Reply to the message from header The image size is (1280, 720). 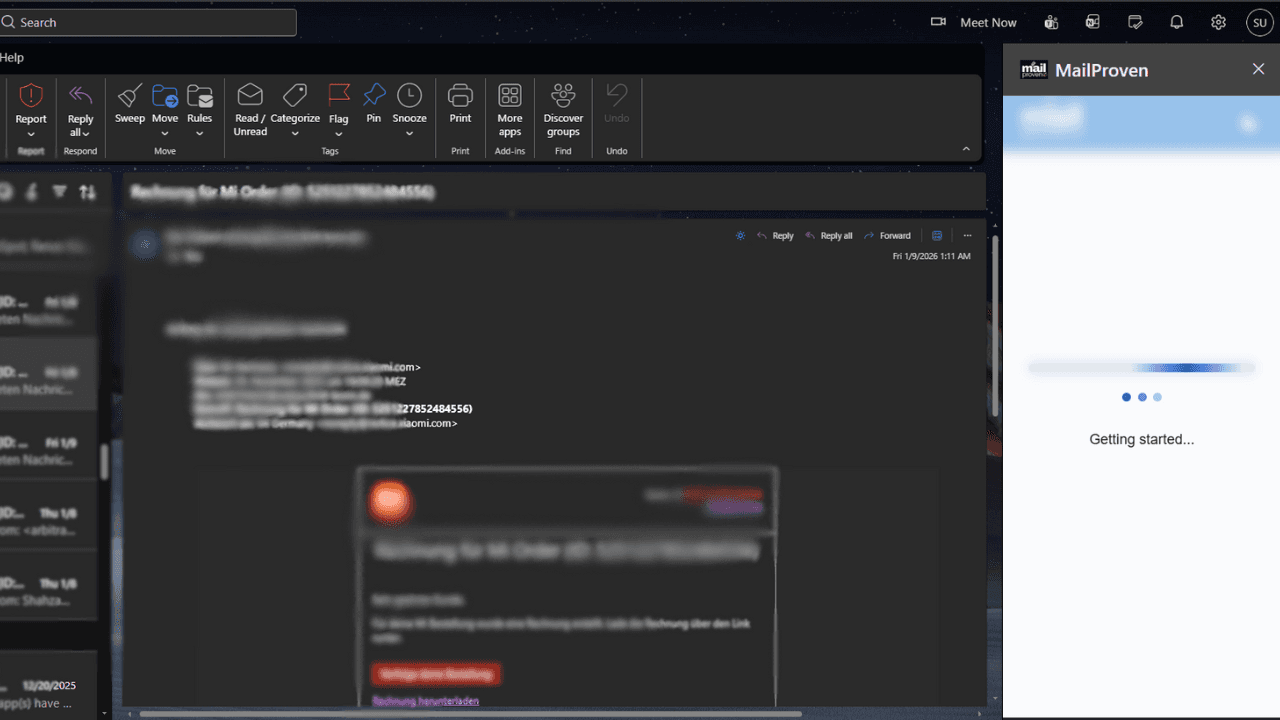(x=775, y=236)
